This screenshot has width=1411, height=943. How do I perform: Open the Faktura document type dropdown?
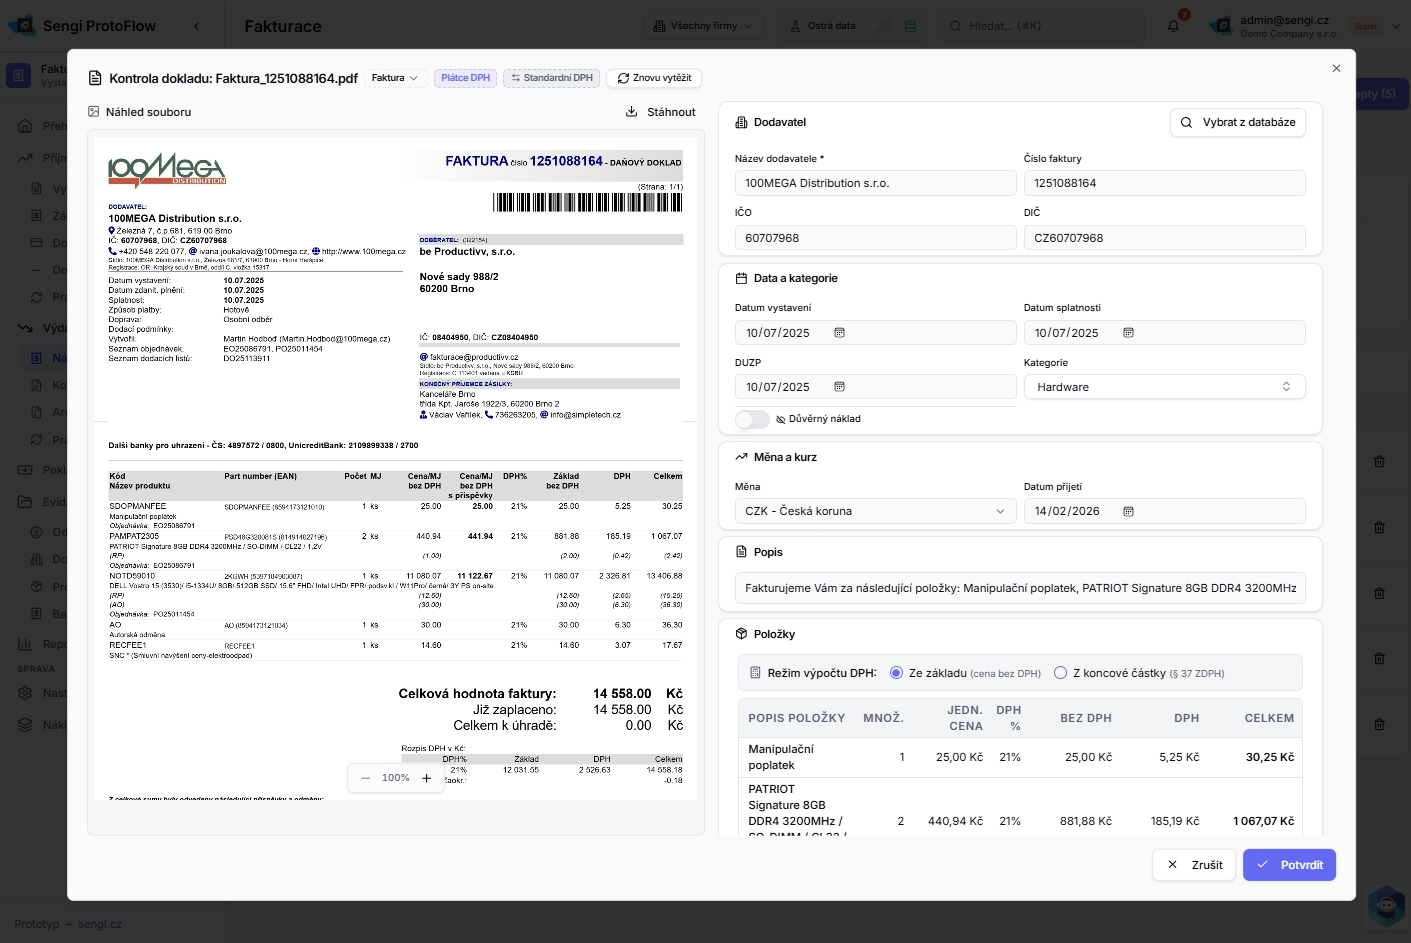394,78
